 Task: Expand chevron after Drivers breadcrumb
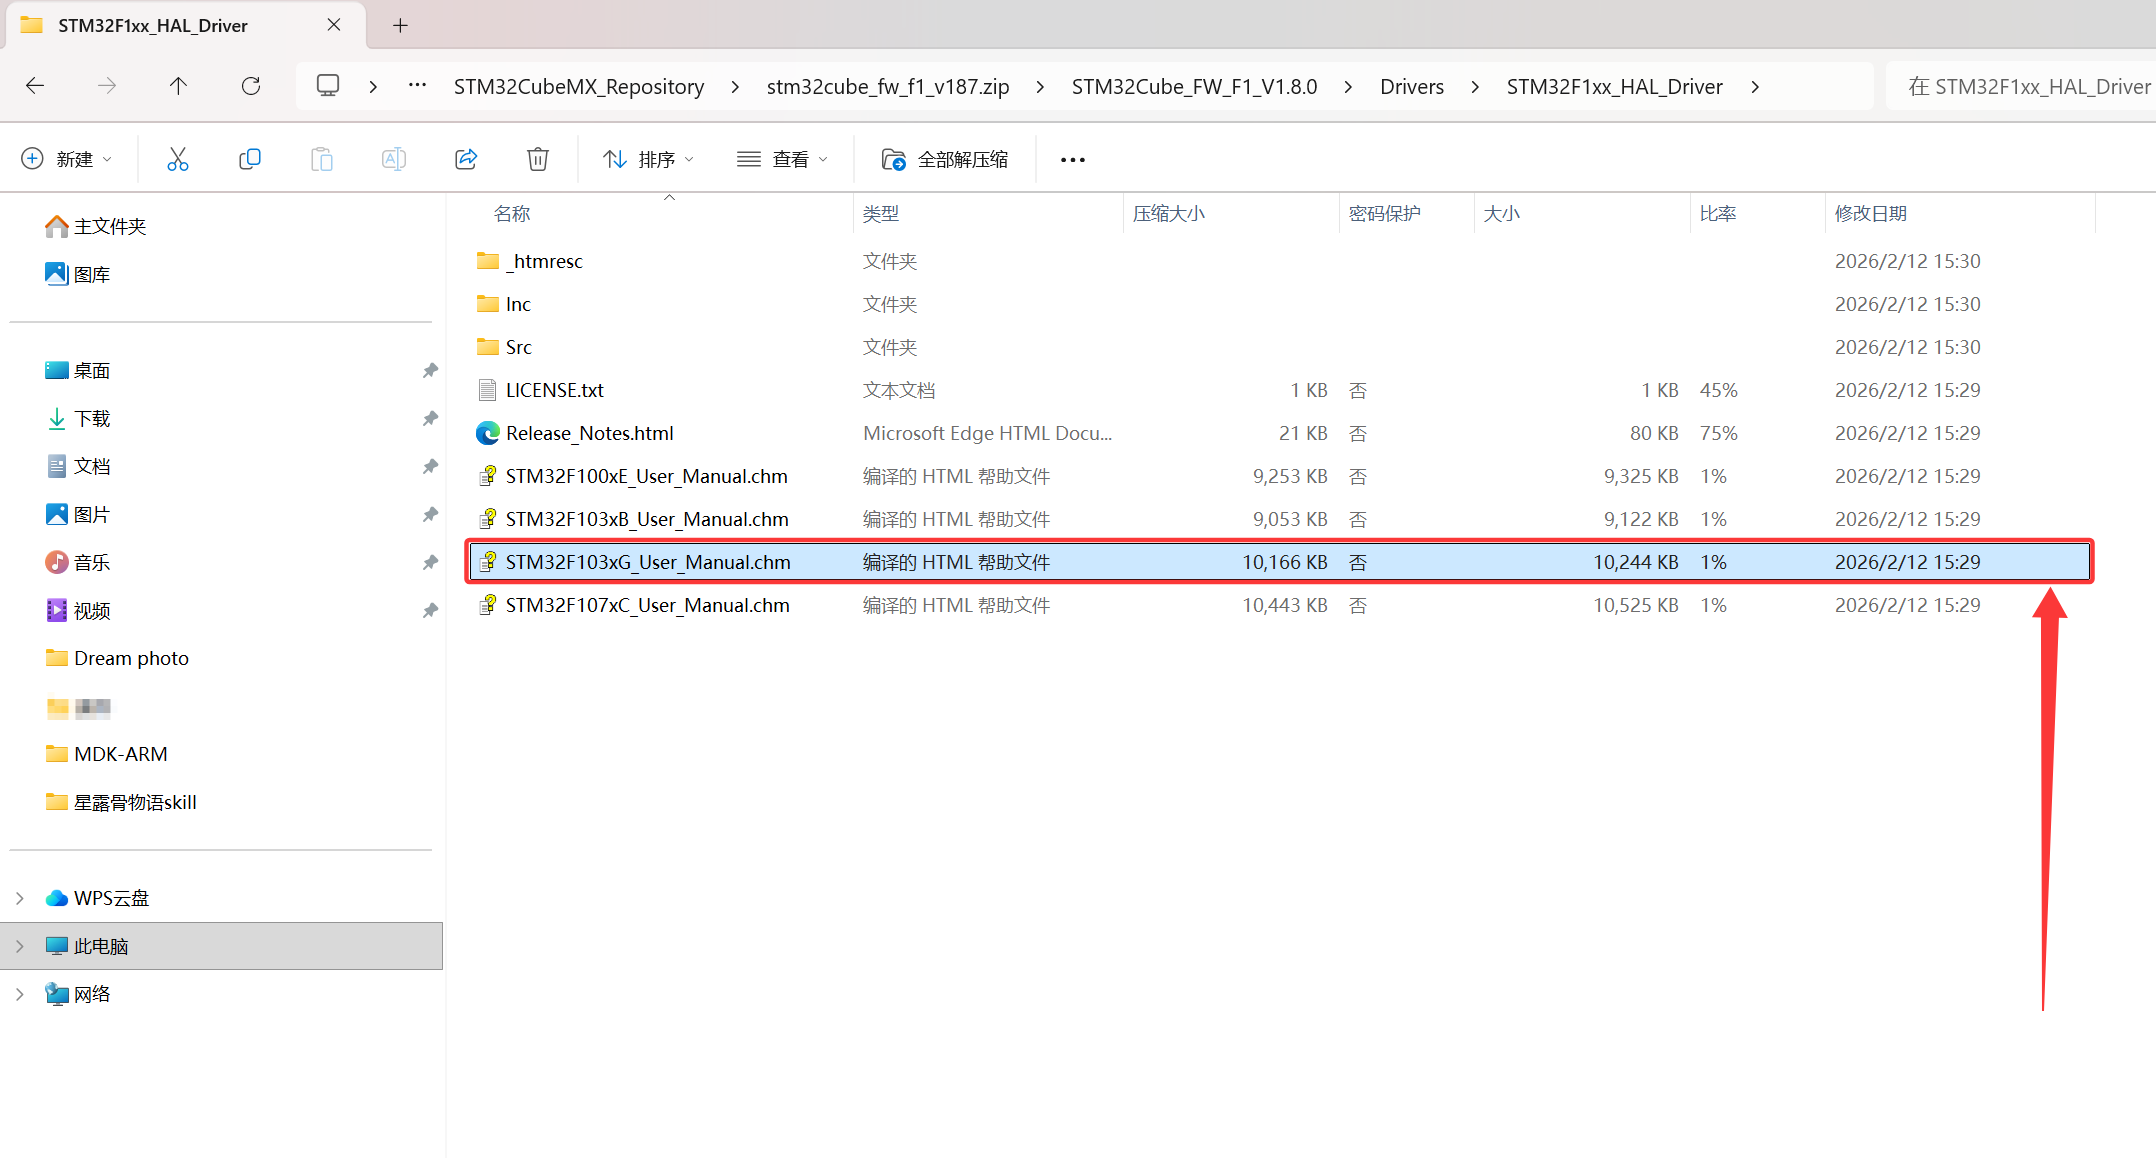pos(1476,87)
